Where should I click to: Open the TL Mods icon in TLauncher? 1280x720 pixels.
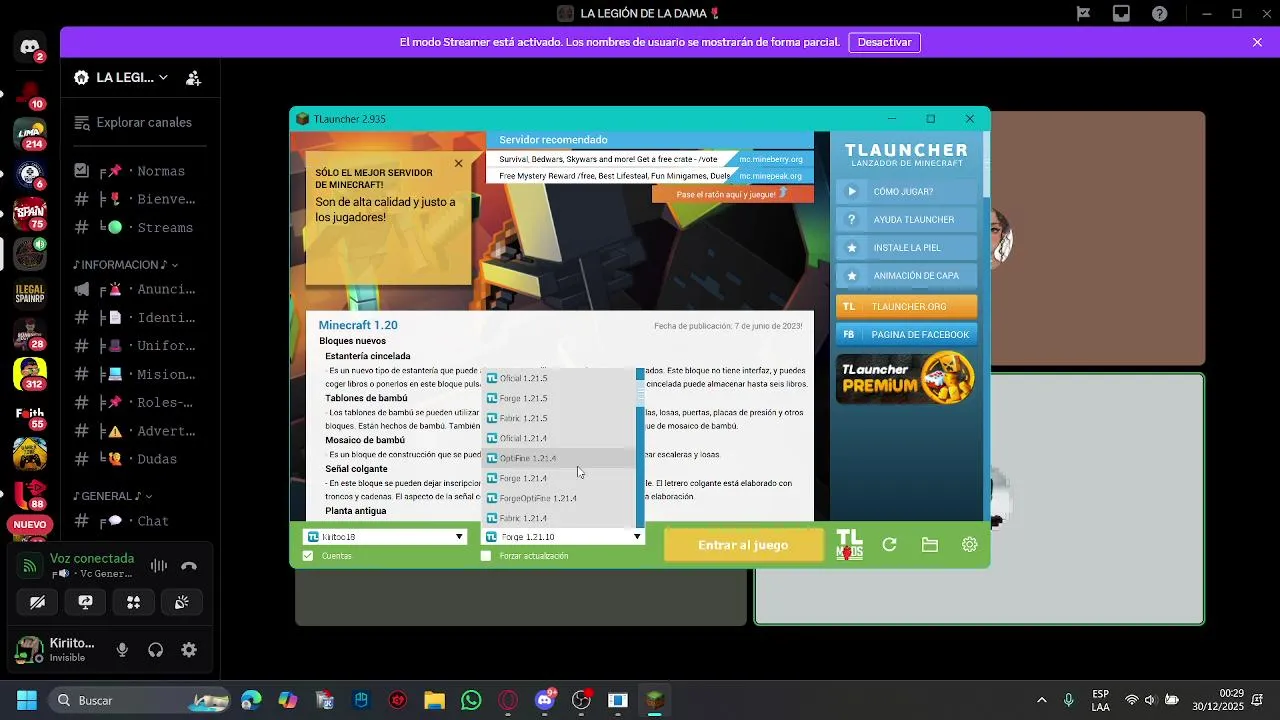849,545
